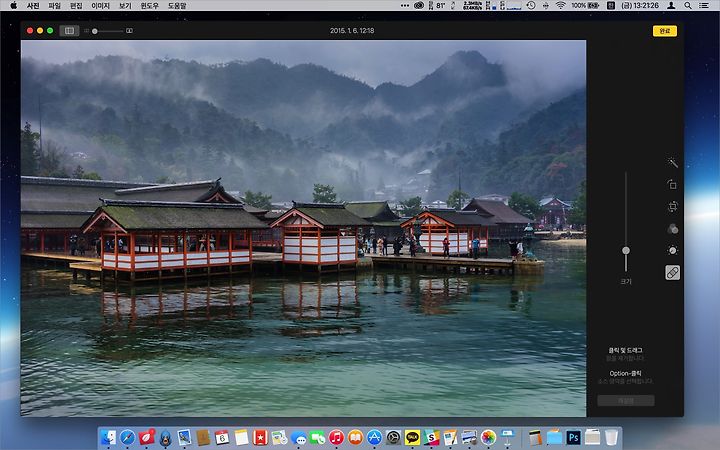The width and height of the screenshot is (720, 450).
Task: Open Messages from the Dock
Action: point(298,437)
